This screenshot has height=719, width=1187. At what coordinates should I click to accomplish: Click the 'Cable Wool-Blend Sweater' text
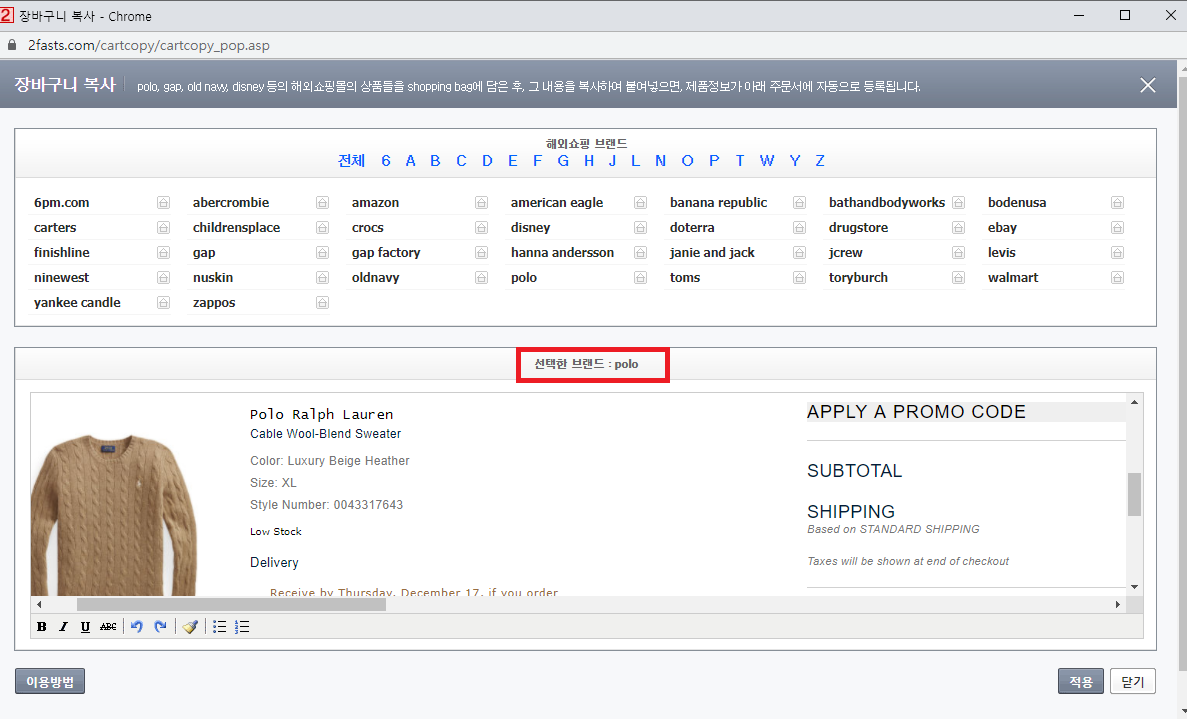coord(326,434)
